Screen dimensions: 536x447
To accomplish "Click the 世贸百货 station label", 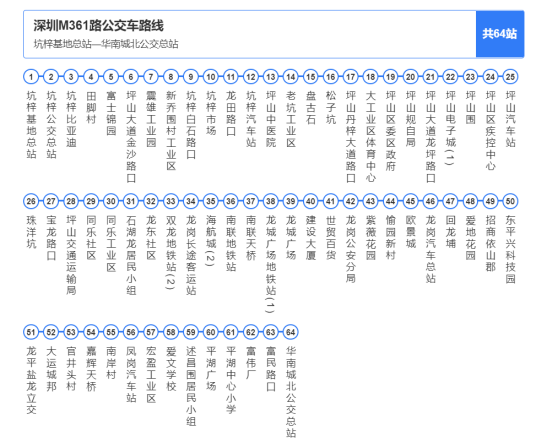I will (331, 238).
